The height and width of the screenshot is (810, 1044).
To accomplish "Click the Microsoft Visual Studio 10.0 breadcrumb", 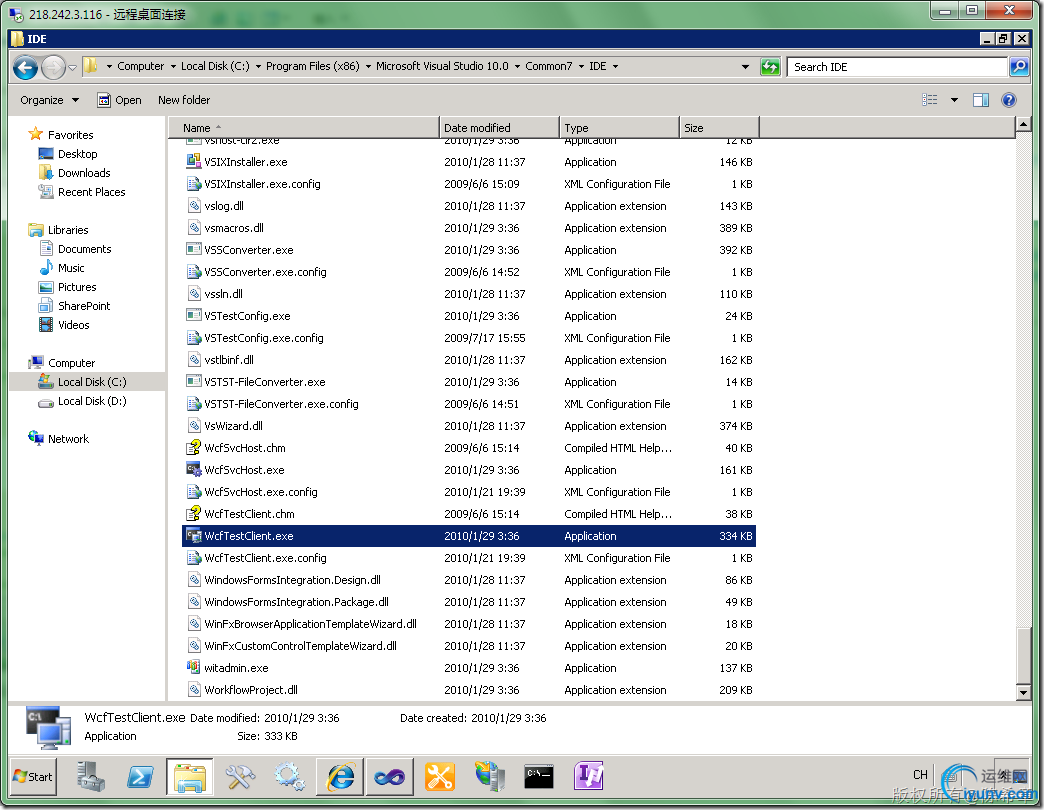I will 442,66.
